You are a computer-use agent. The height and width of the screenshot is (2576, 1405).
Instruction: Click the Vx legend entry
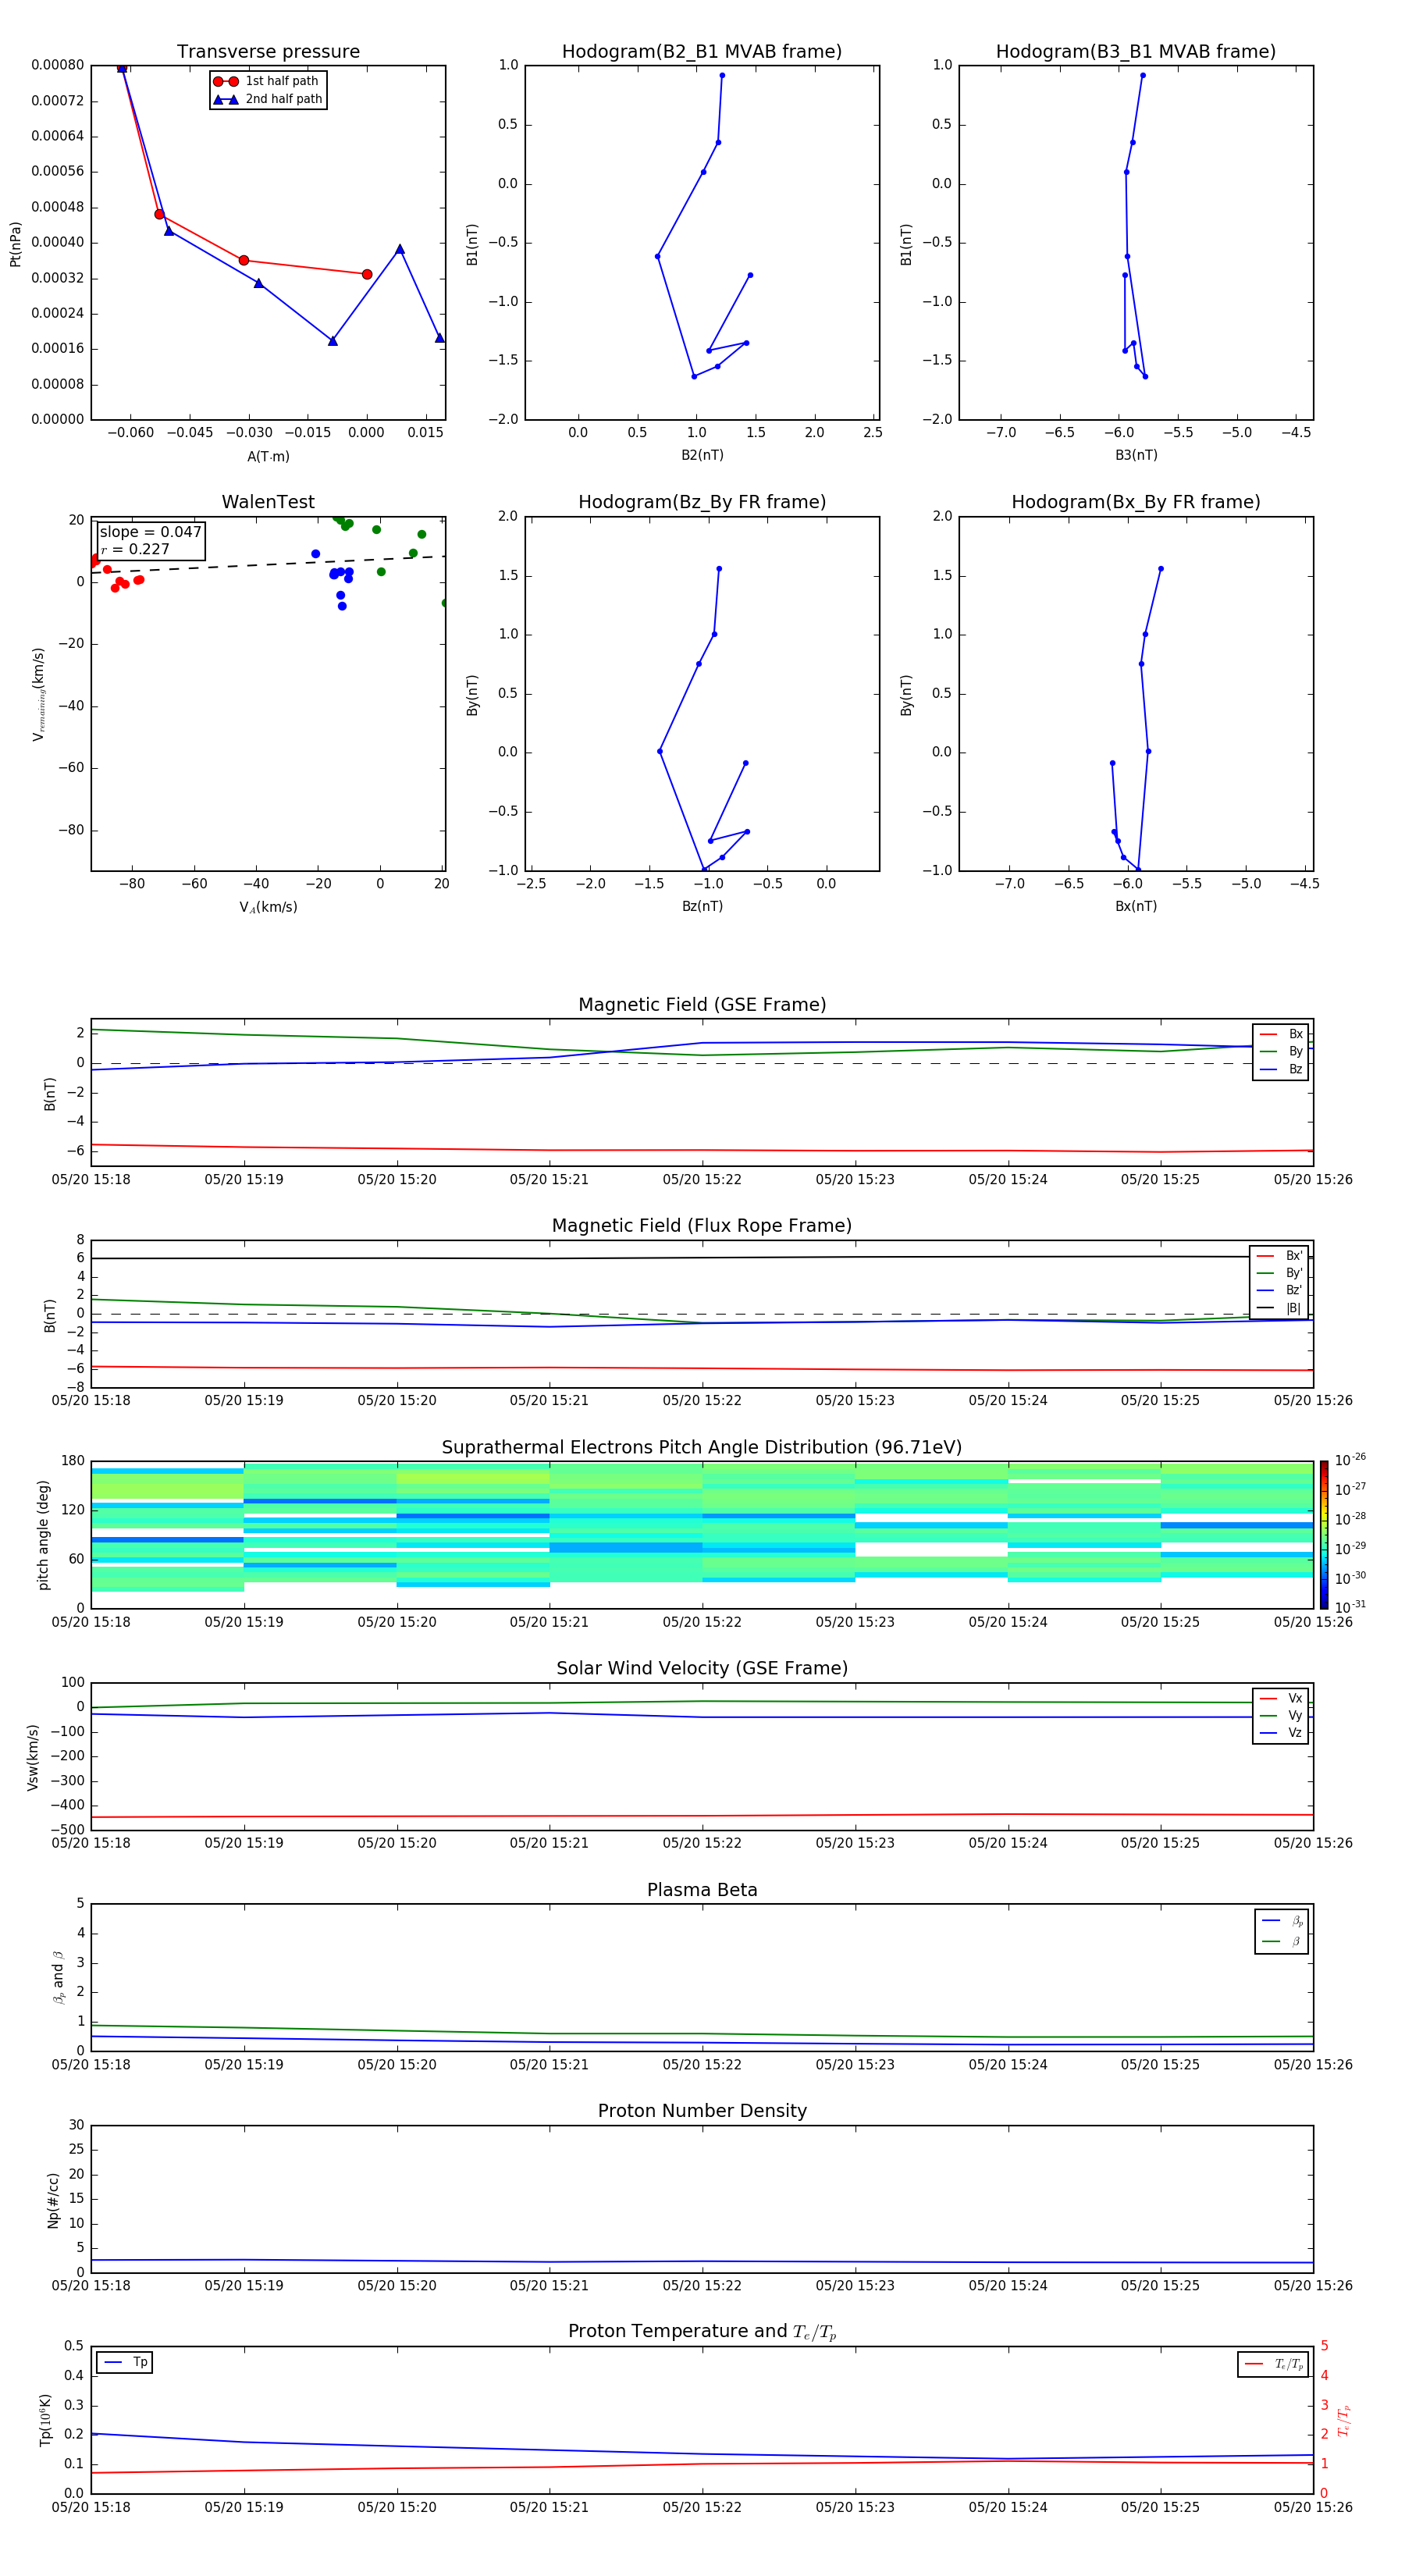[x=1281, y=1699]
